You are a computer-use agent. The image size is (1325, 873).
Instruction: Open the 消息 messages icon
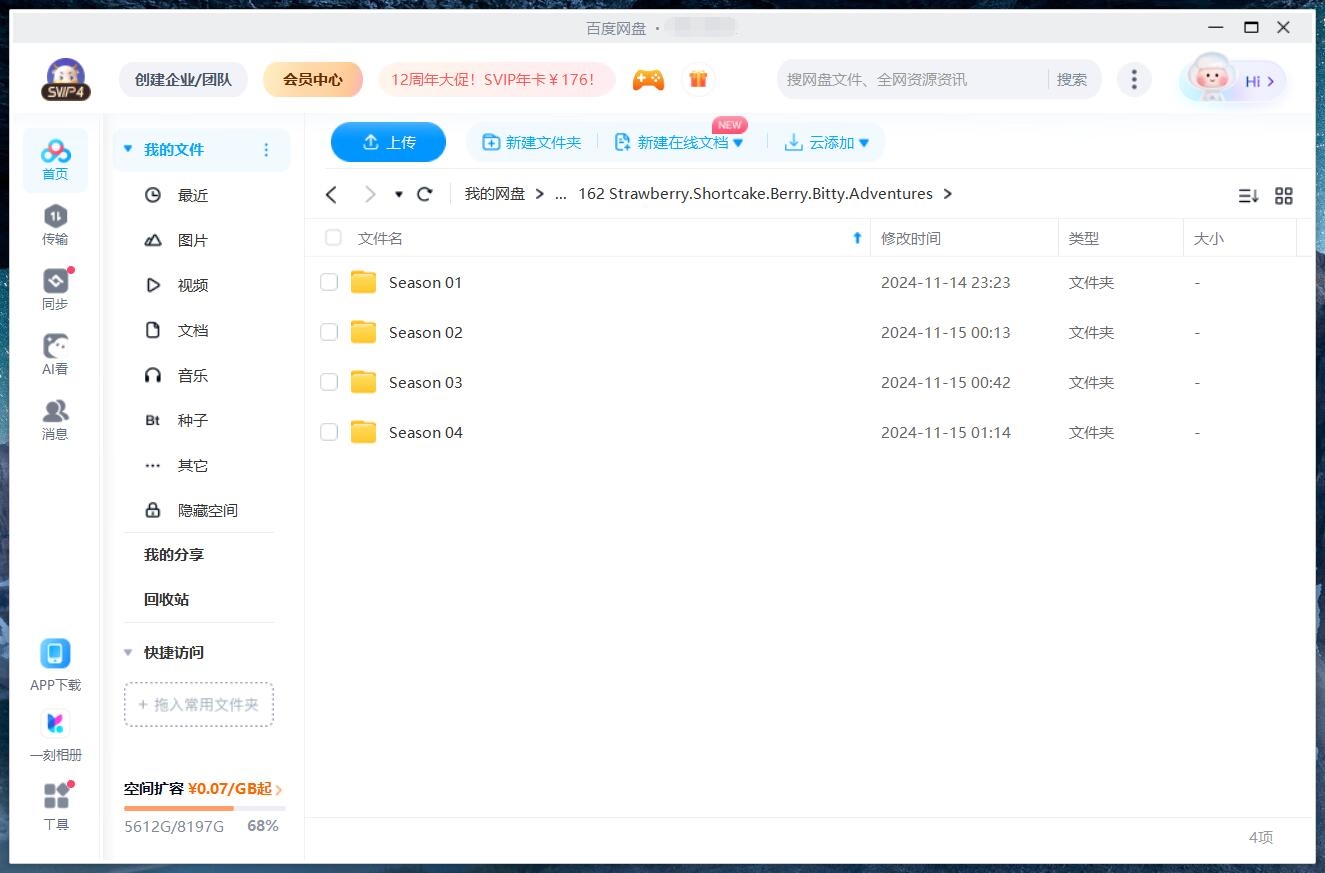click(55, 419)
